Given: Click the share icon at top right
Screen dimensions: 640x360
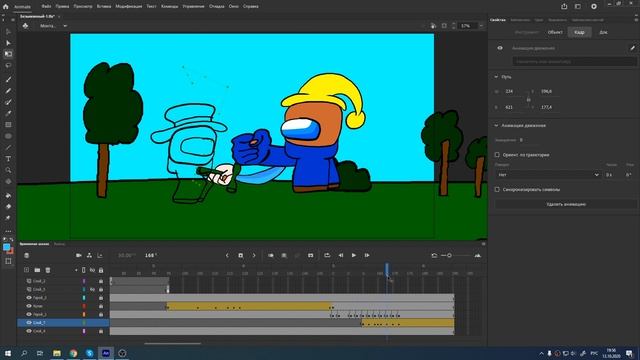Looking at the screenshot, I should coord(564,7).
